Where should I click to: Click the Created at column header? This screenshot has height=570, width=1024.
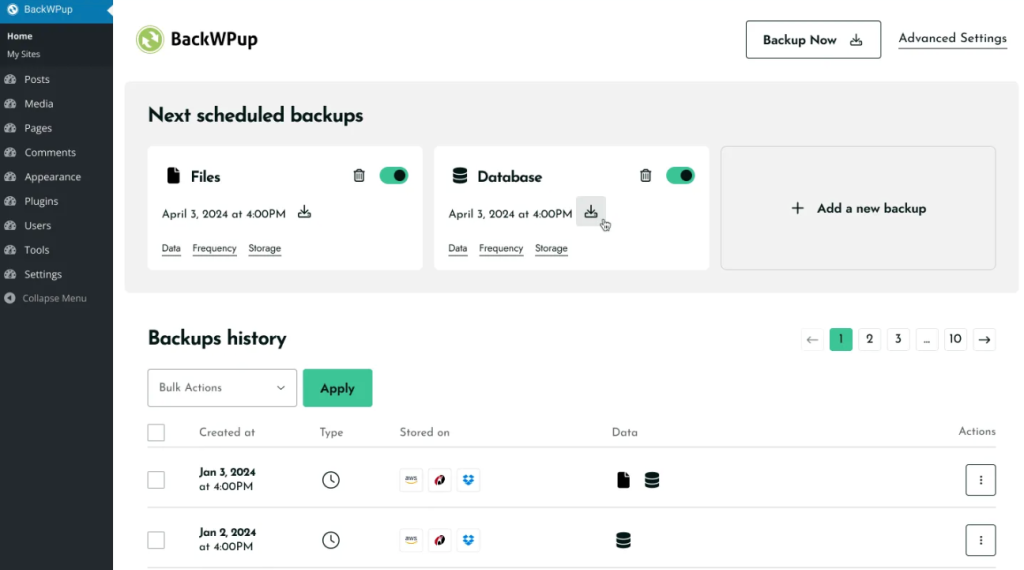227,432
